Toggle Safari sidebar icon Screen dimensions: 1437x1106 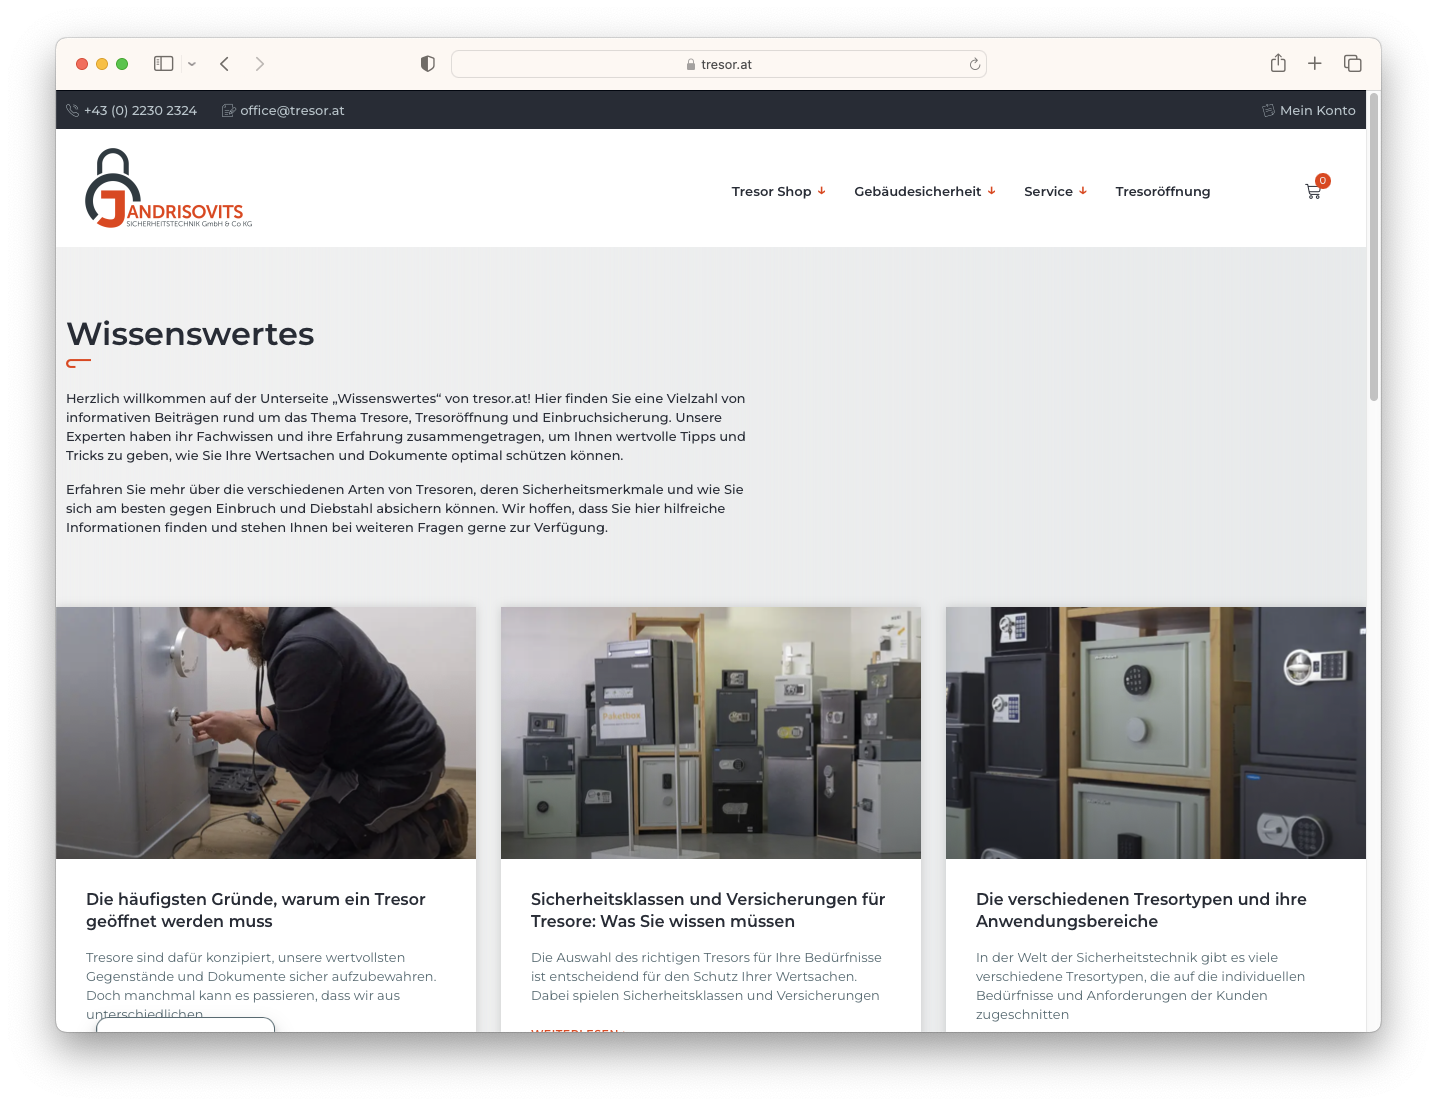[x=164, y=64]
